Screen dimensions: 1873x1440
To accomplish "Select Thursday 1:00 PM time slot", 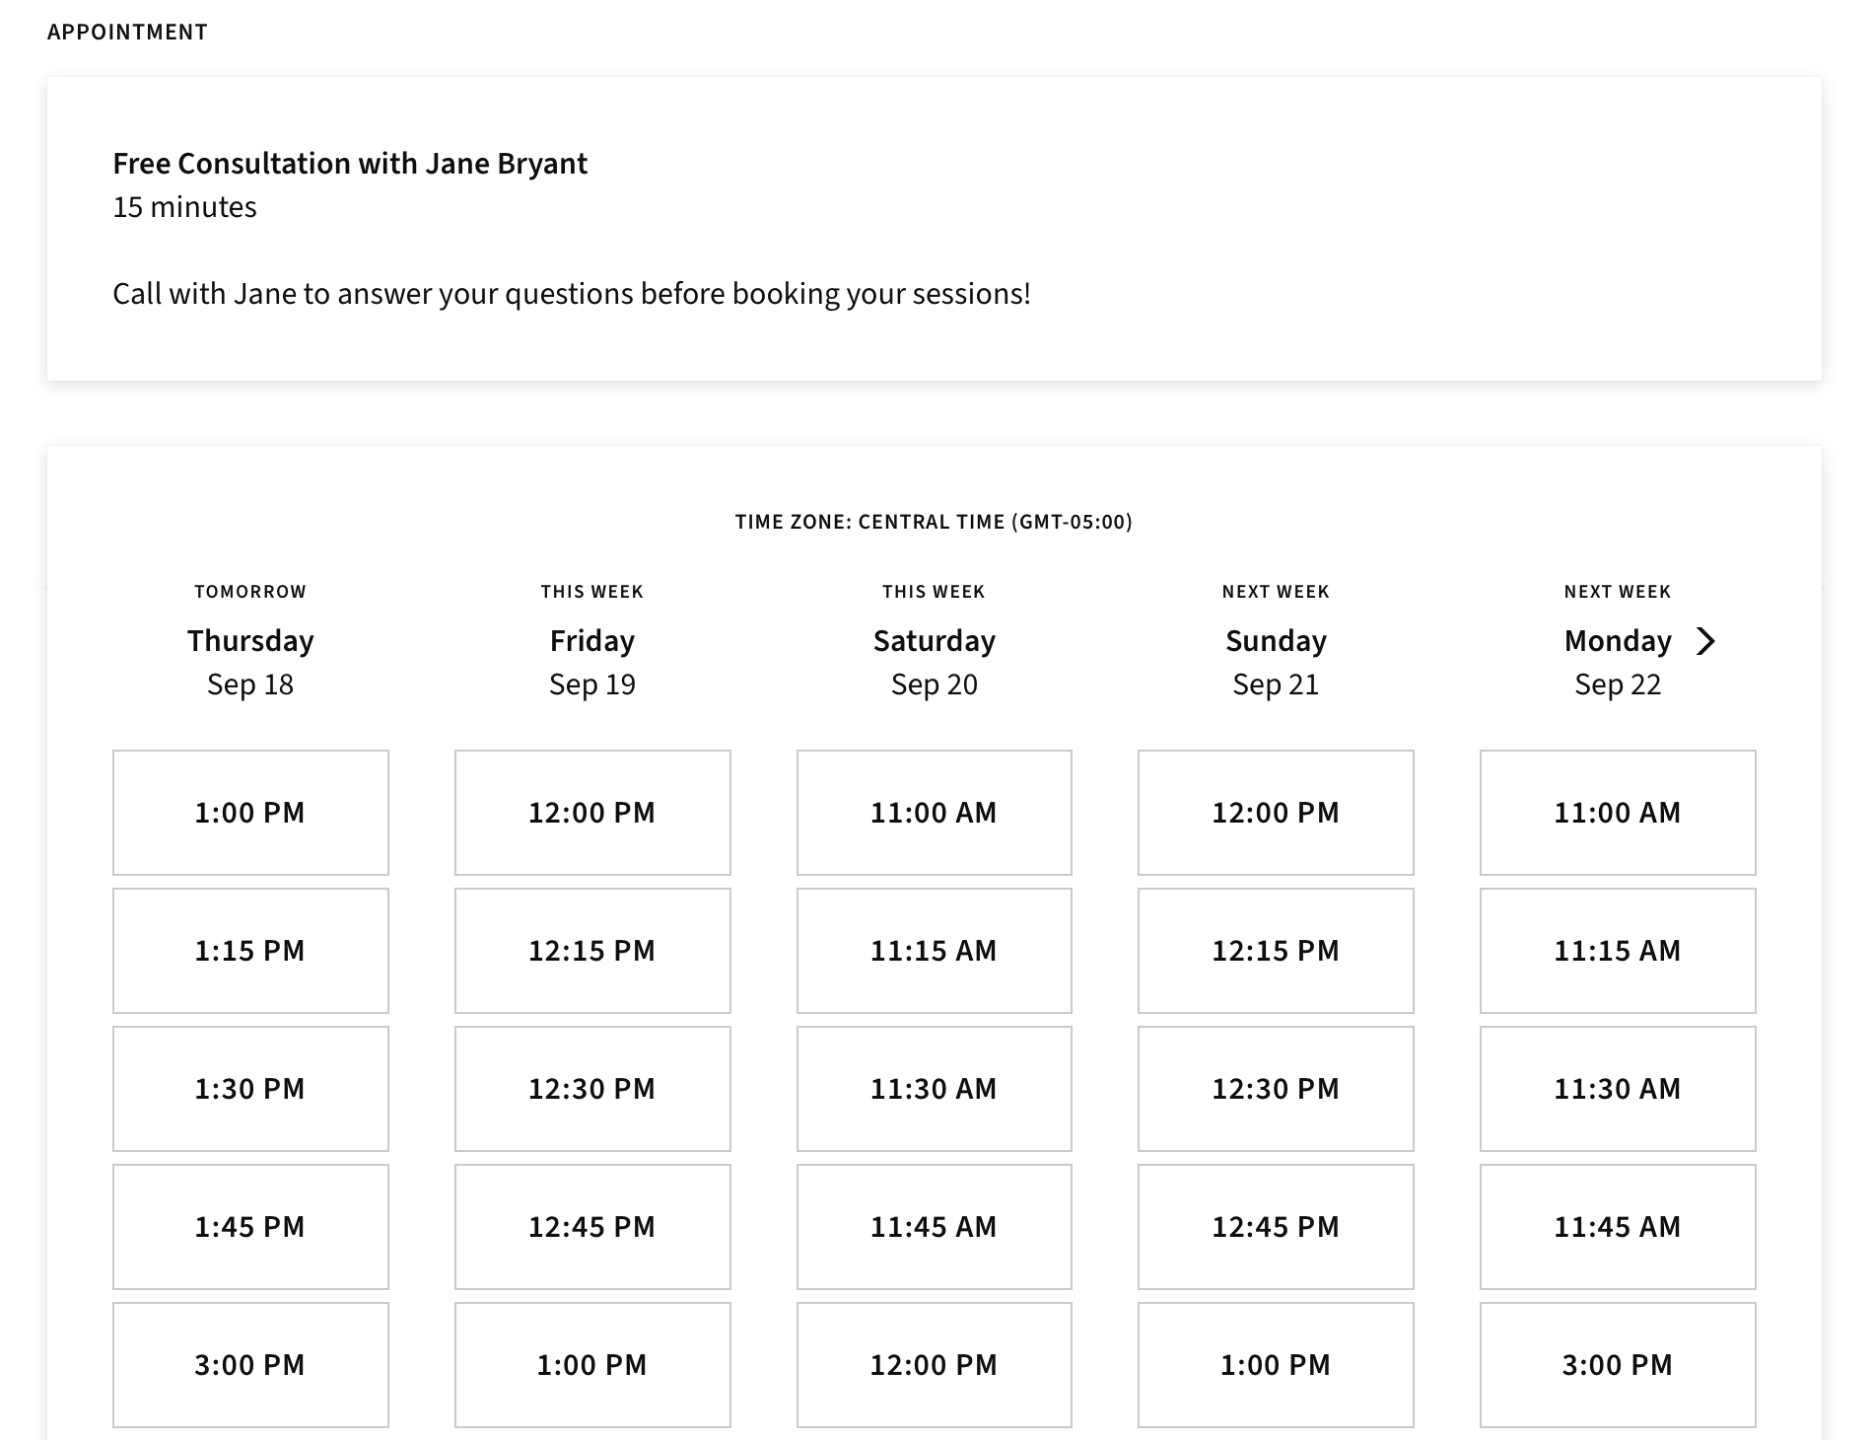I will click(x=250, y=812).
